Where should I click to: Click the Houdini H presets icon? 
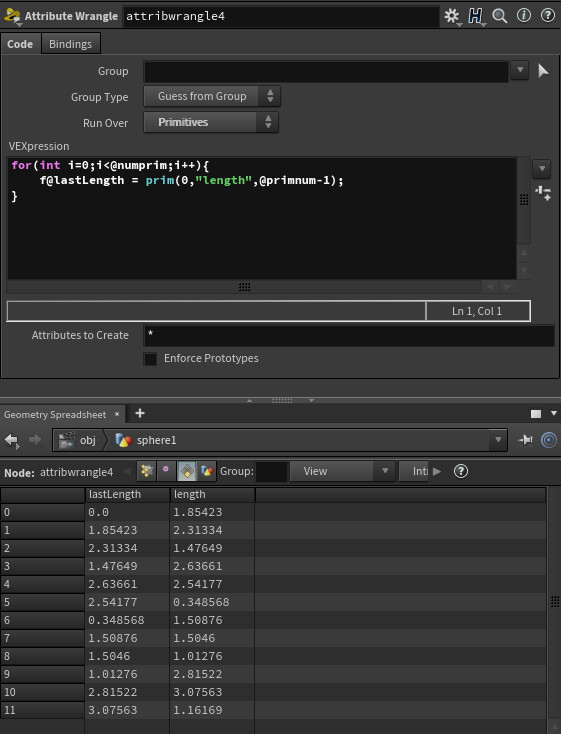click(475, 16)
